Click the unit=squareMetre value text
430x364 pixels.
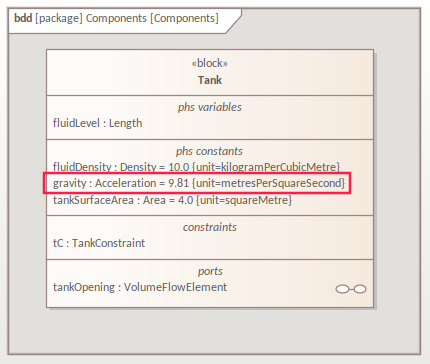(x=244, y=200)
